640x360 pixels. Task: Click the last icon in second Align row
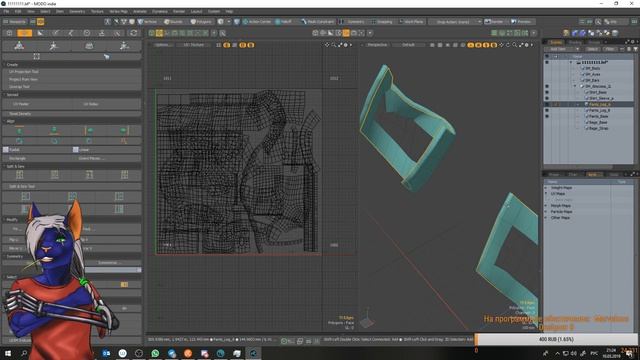[124, 141]
